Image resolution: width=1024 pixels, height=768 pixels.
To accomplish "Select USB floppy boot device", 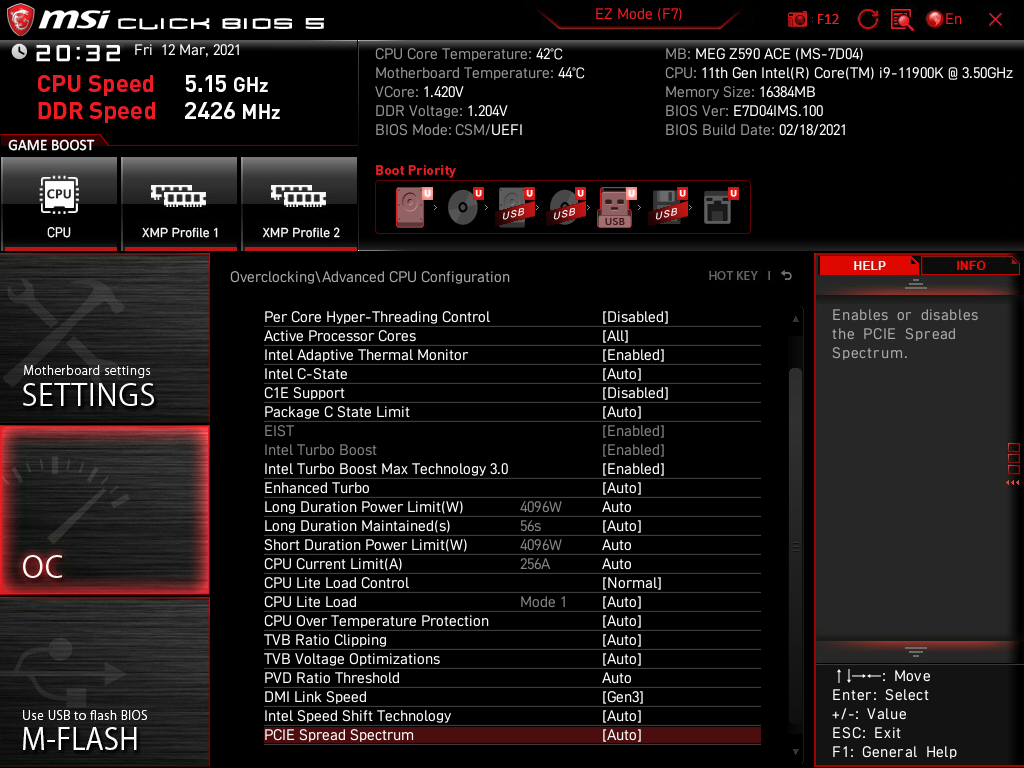I will [668, 207].
